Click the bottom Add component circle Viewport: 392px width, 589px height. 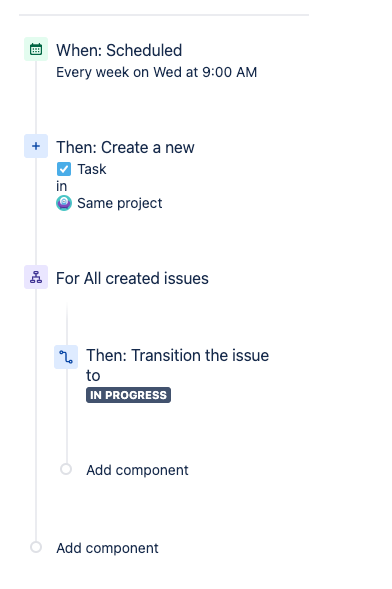36,547
